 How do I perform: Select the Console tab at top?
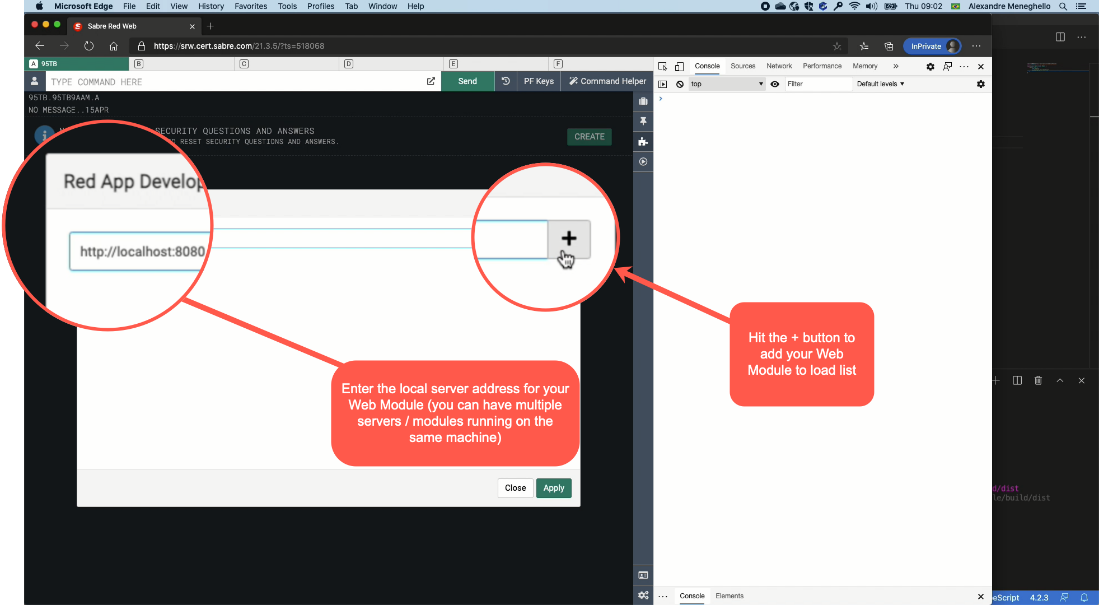pos(707,66)
